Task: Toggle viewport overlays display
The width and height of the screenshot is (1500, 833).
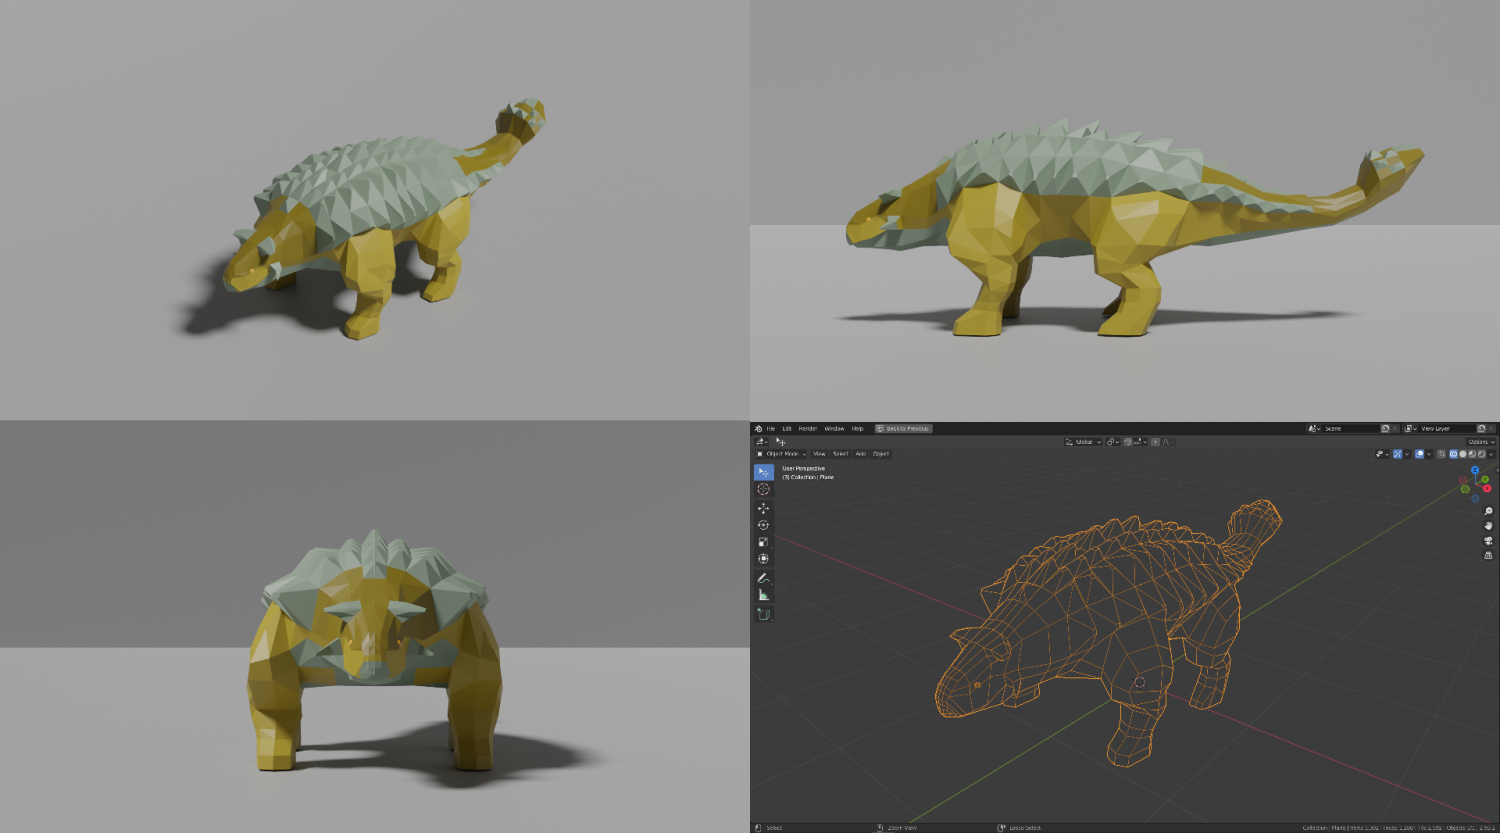Action: [x=1420, y=454]
